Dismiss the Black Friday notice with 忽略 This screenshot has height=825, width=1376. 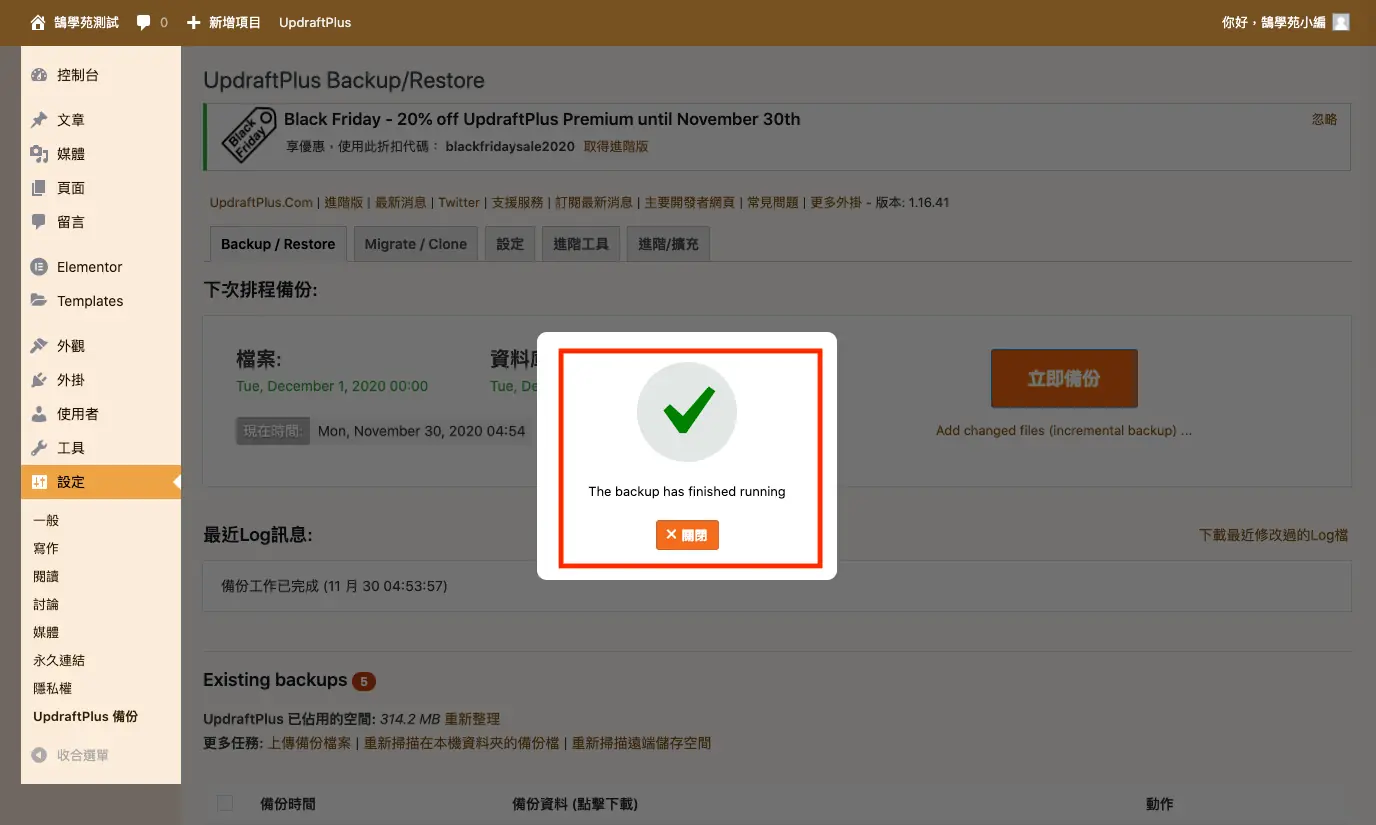[x=1324, y=119]
